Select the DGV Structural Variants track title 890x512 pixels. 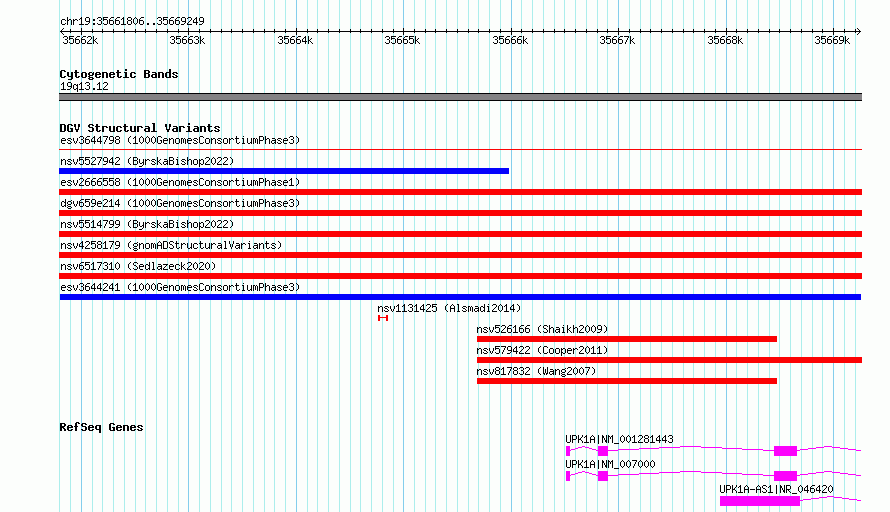coord(140,128)
